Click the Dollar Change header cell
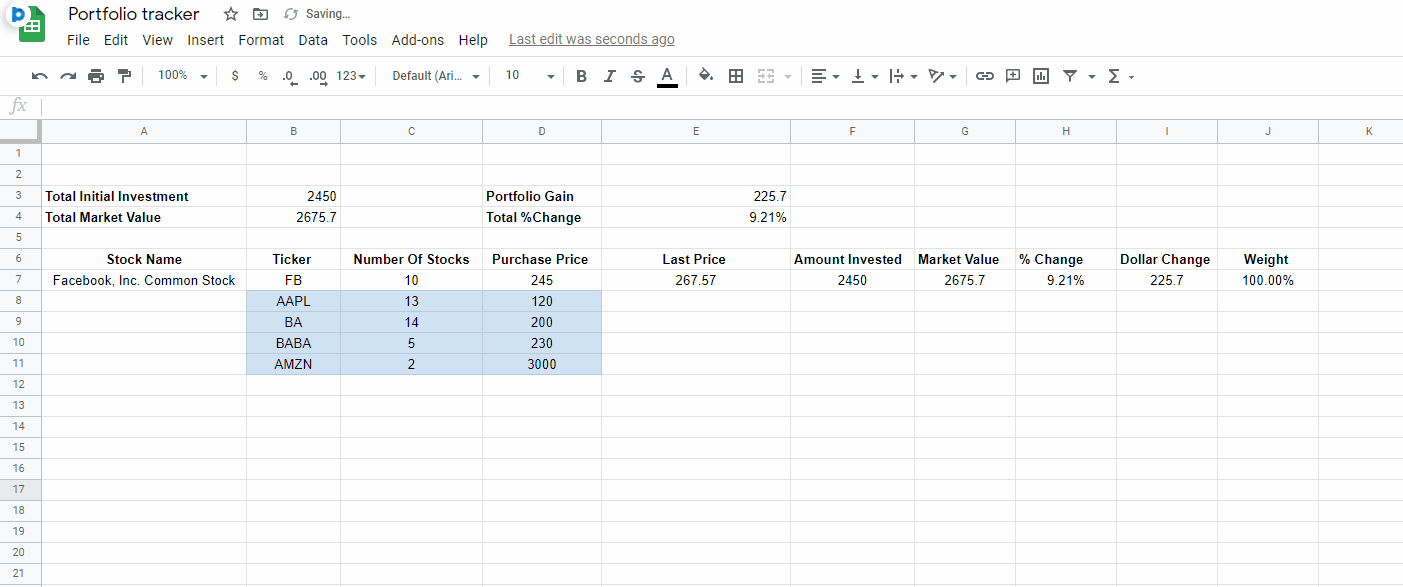 click(x=1167, y=259)
